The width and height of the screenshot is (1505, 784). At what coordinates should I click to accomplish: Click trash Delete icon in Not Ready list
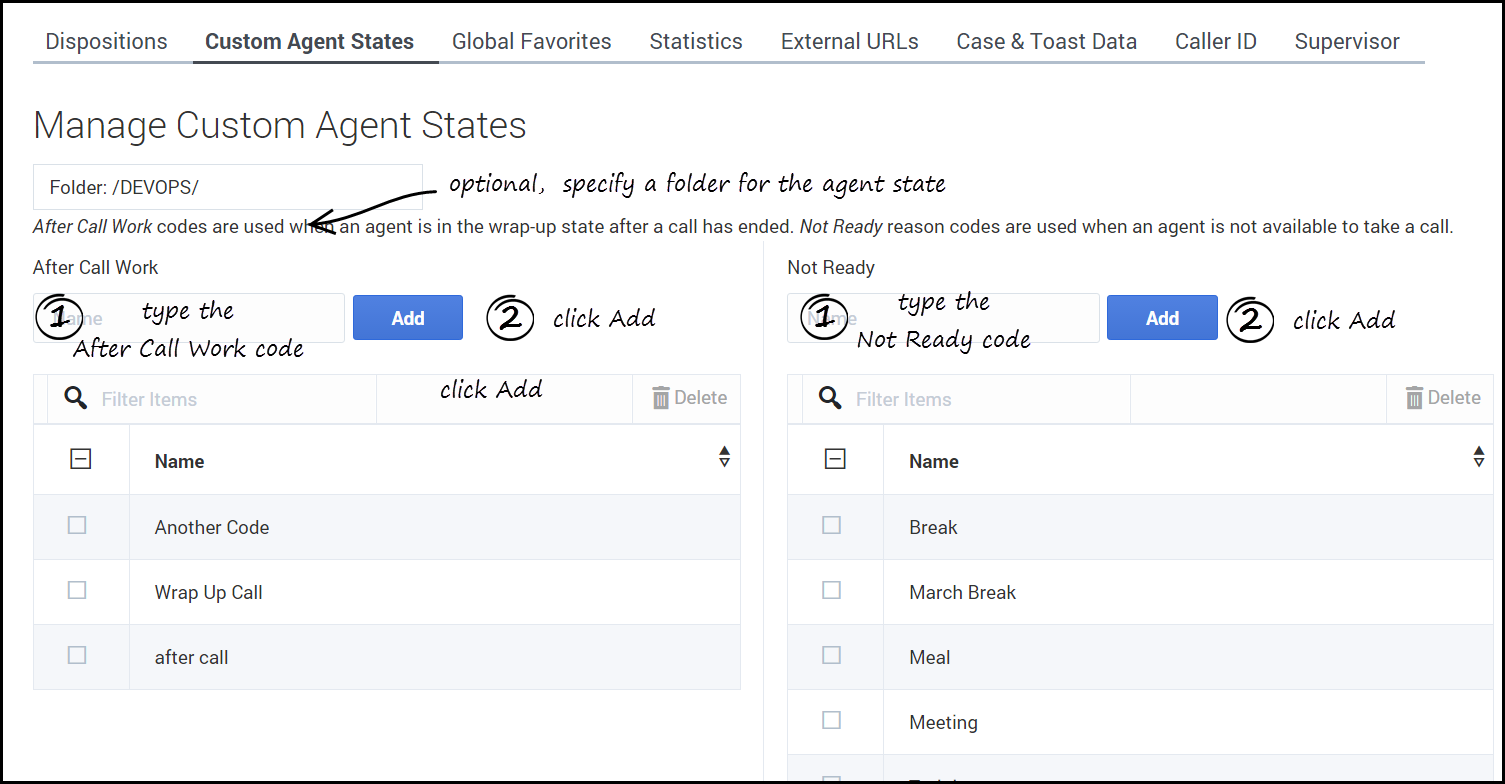pyautogui.click(x=1415, y=398)
